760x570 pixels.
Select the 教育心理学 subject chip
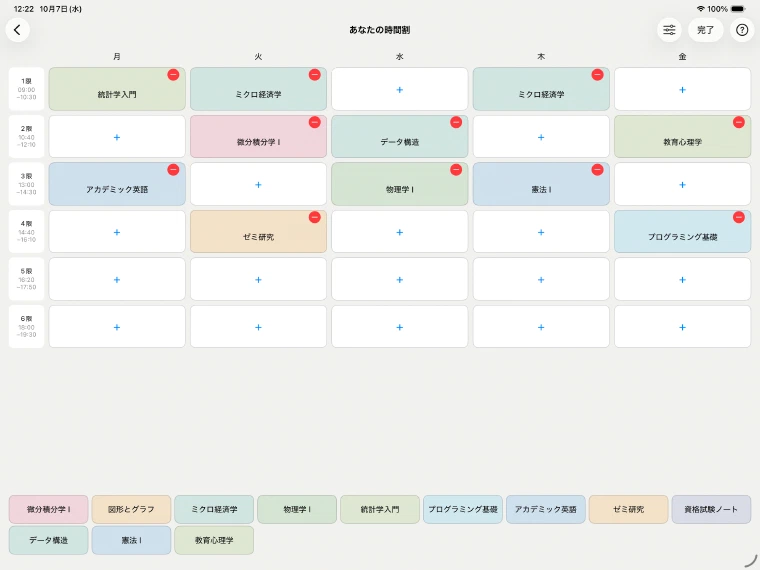click(x=214, y=540)
